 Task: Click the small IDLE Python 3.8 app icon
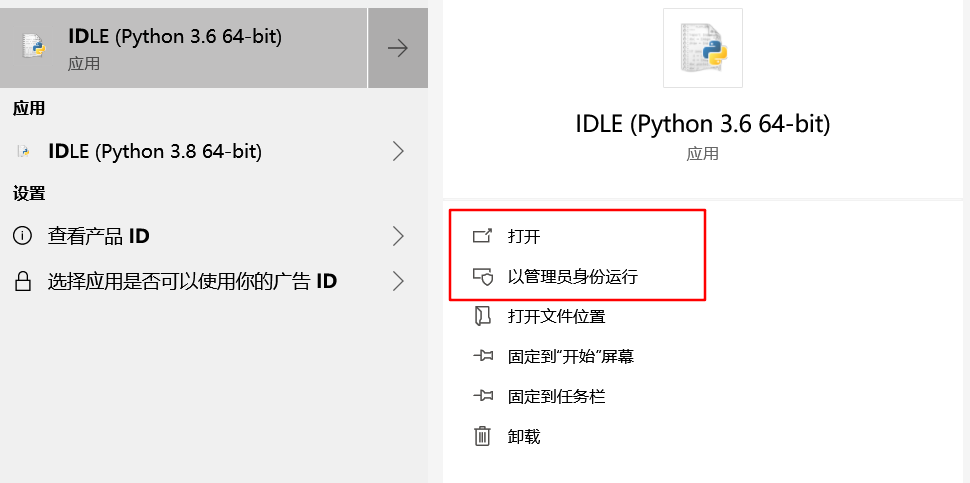tap(22, 152)
